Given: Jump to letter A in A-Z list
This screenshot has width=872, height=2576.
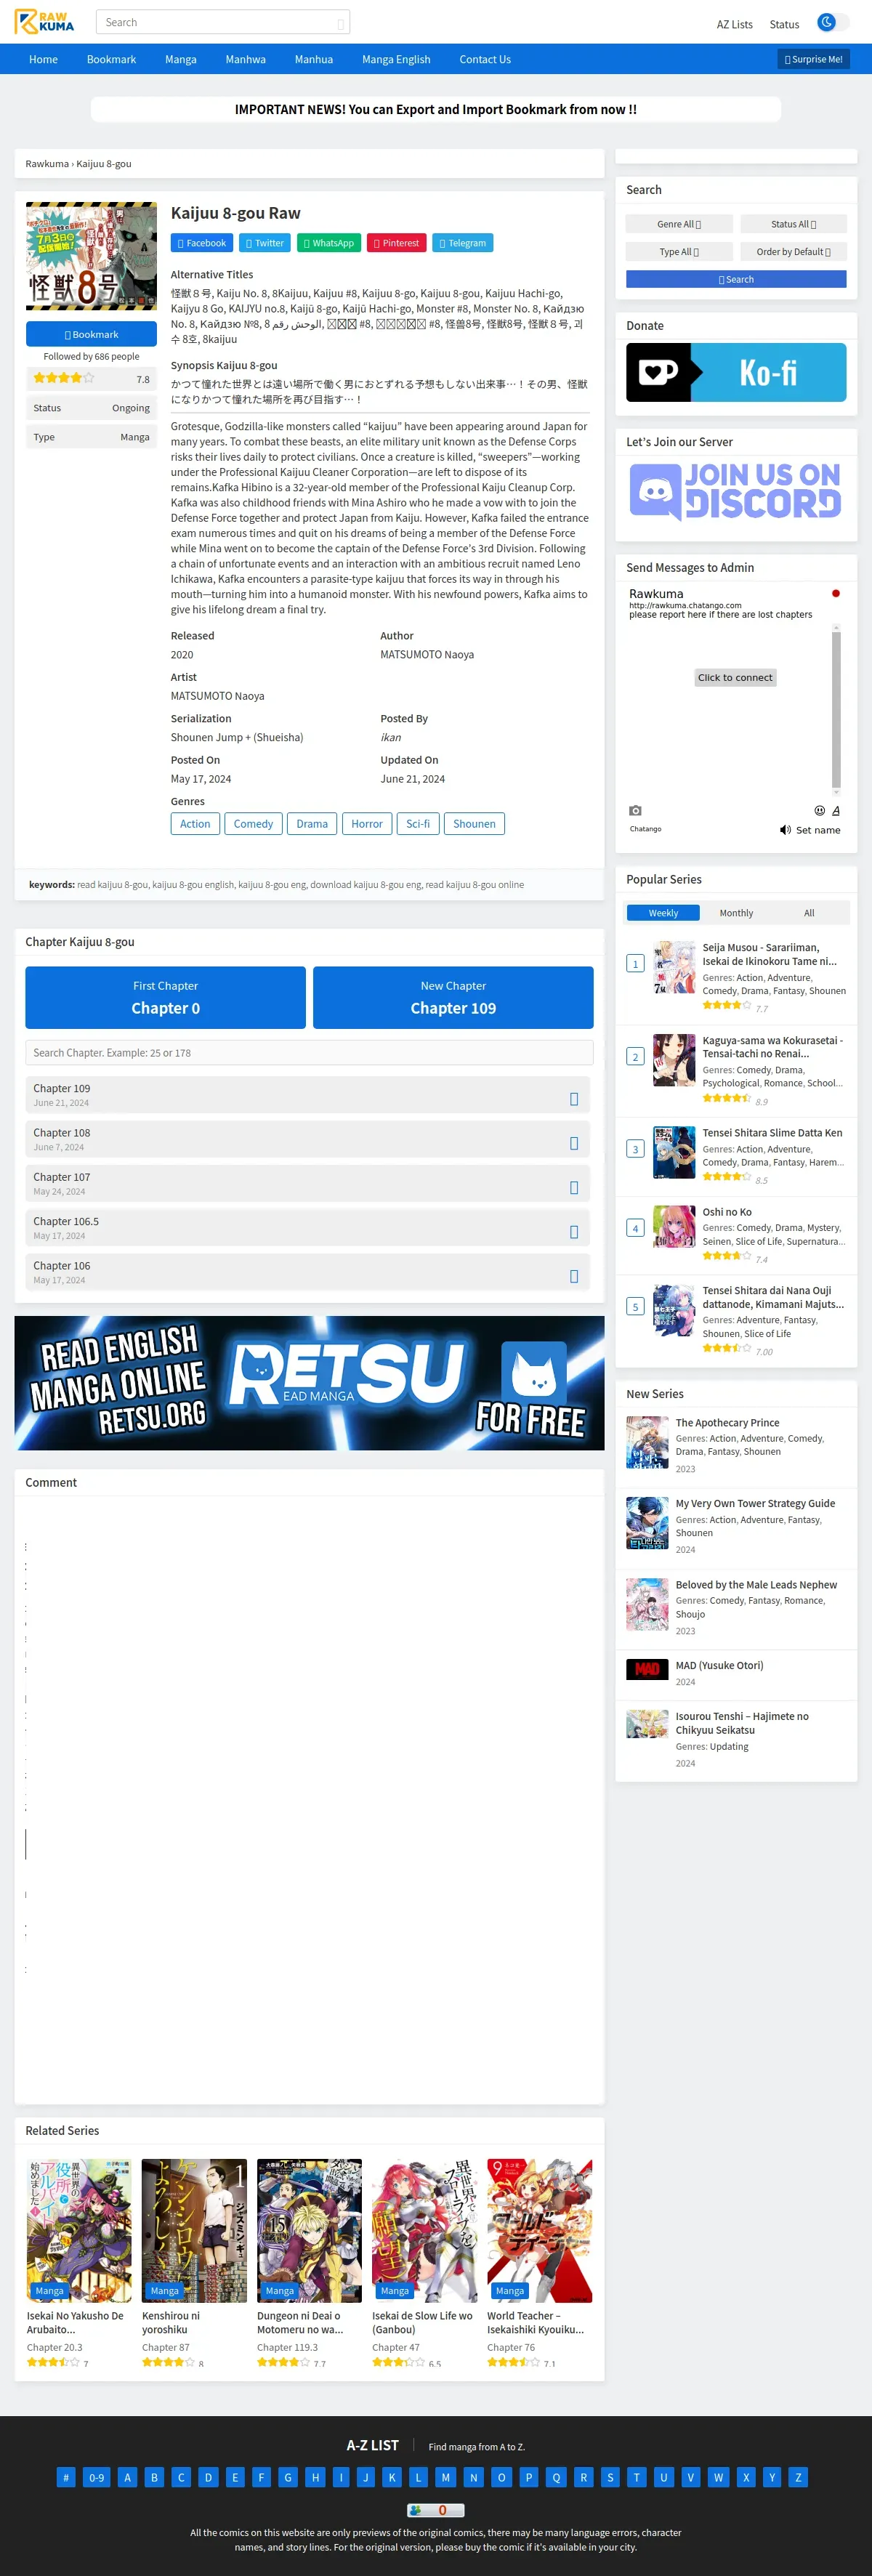Looking at the screenshot, I should pyautogui.click(x=127, y=2477).
